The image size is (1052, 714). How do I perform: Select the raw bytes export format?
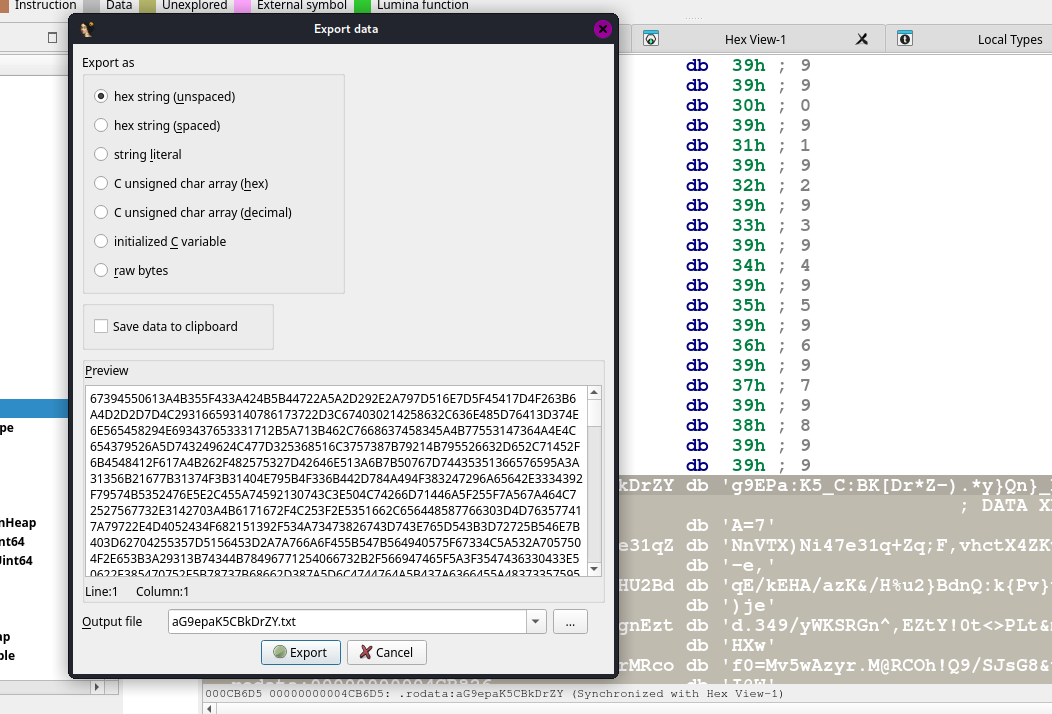click(x=101, y=271)
